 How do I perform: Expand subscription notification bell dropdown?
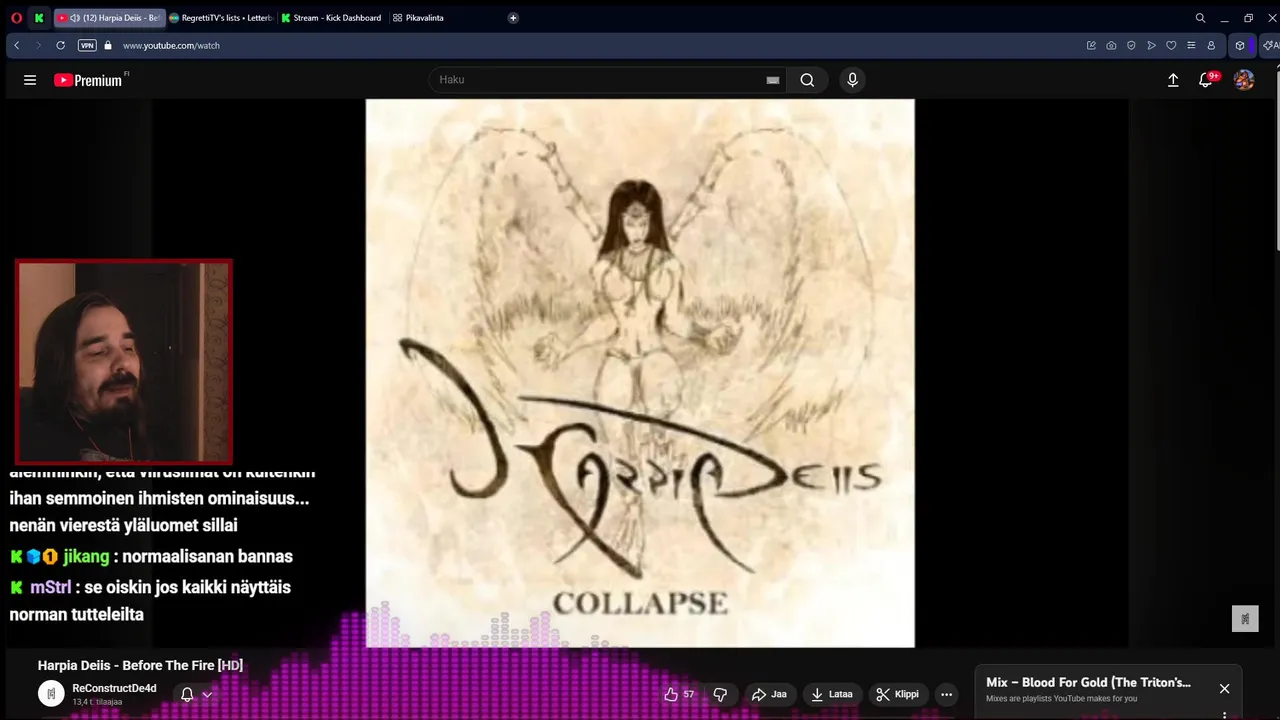[x=196, y=694]
